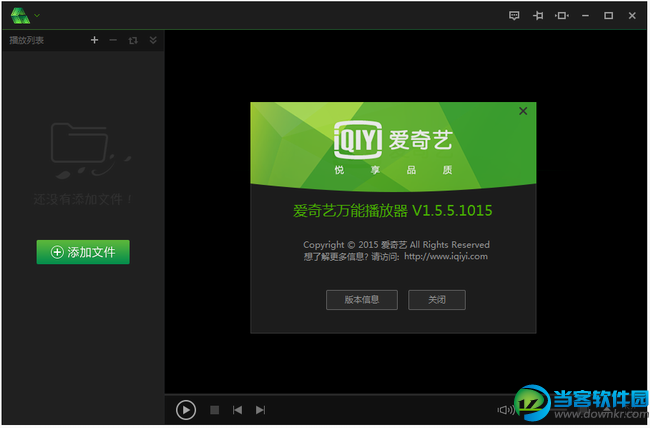Pin the player window on top

point(538,16)
